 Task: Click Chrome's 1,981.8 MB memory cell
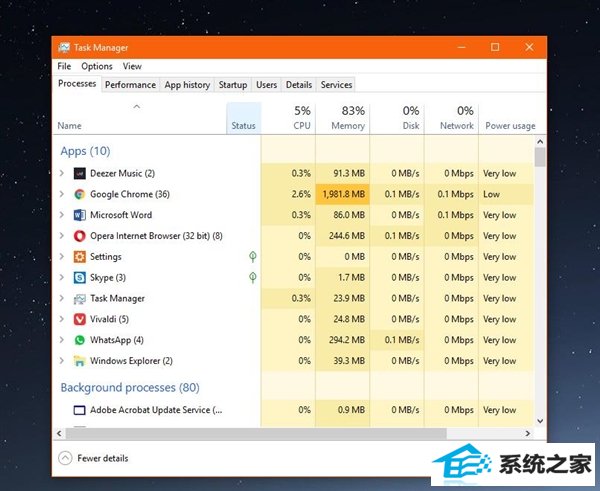pyautogui.click(x=342, y=194)
